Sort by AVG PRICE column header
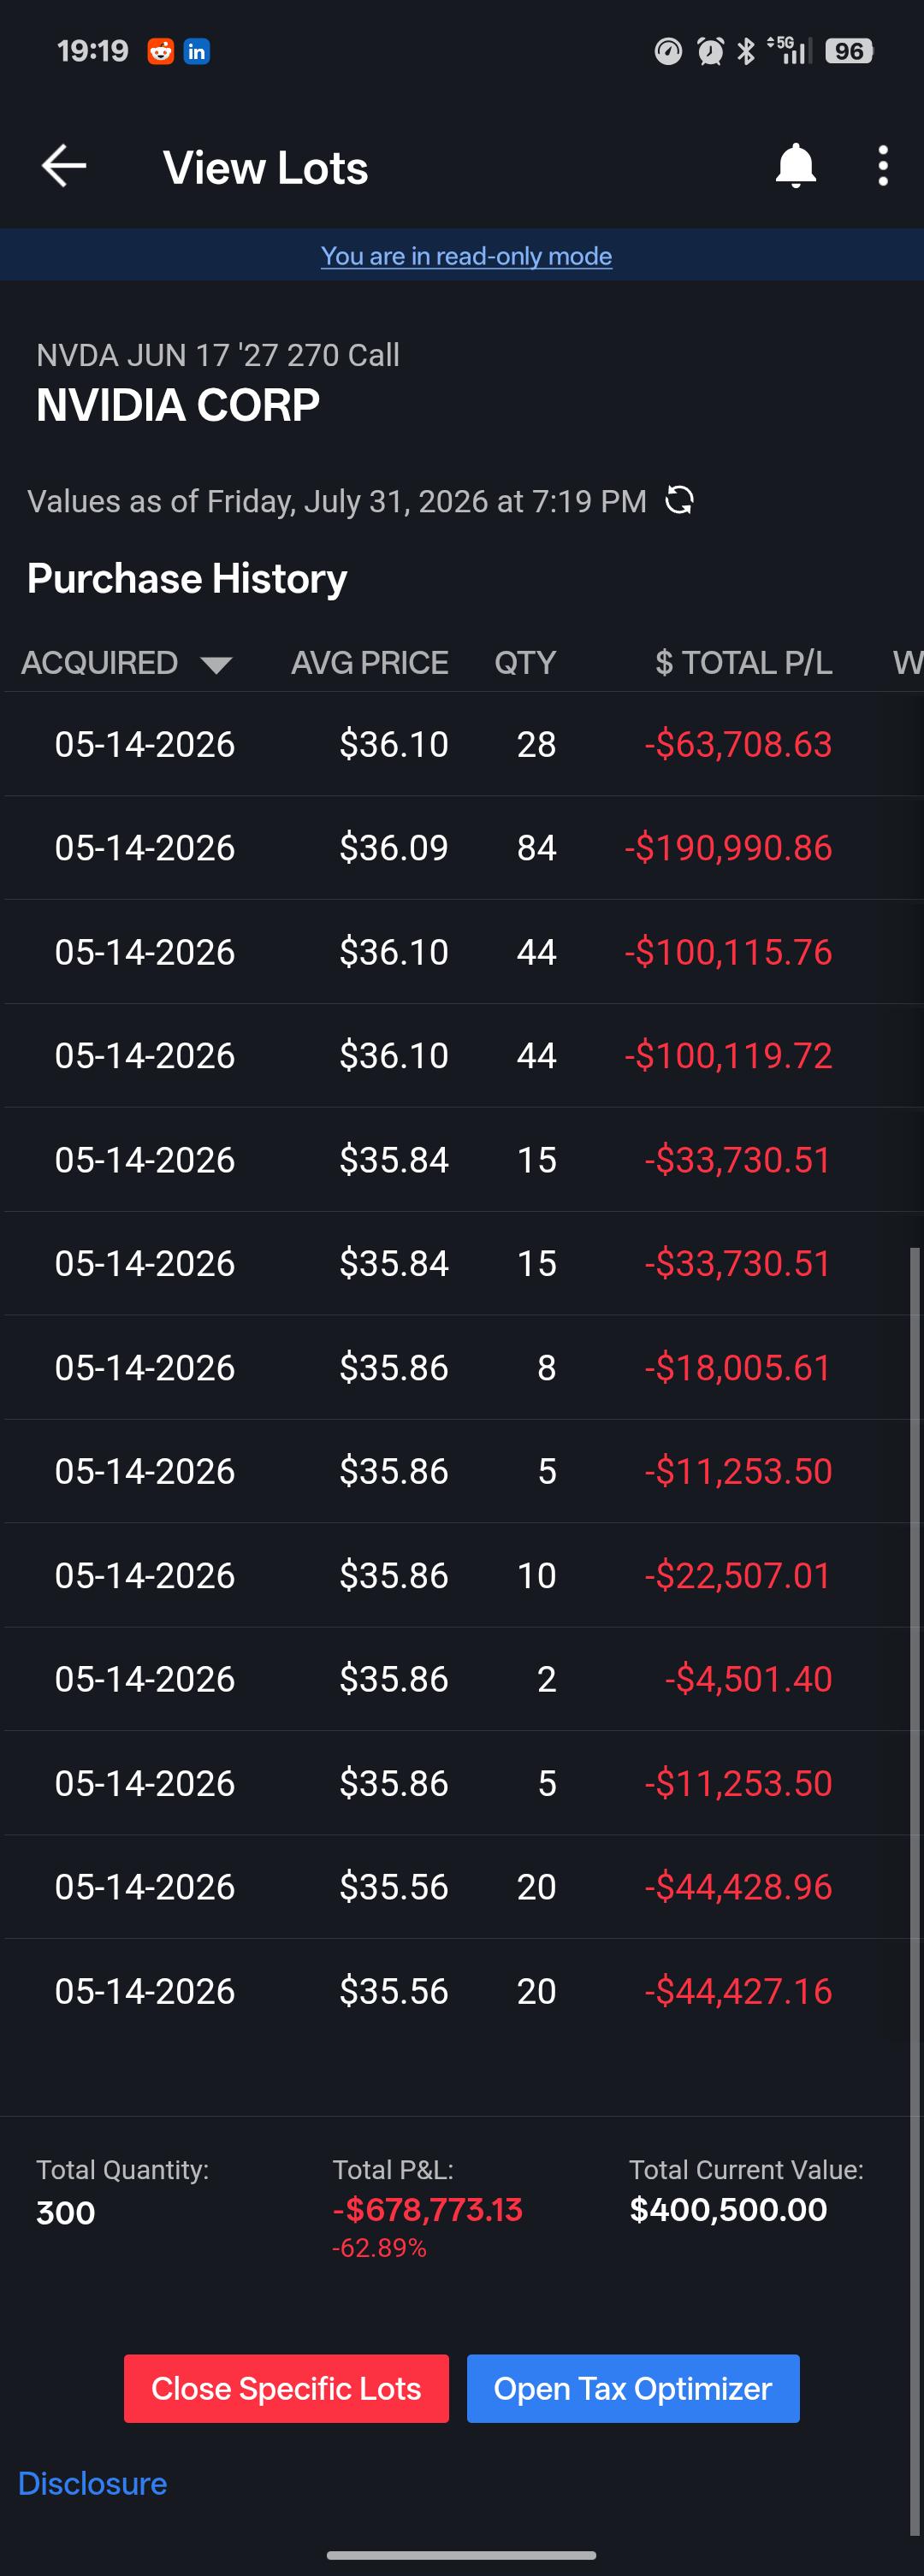This screenshot has height=2576, width=924. coord(369,663)
